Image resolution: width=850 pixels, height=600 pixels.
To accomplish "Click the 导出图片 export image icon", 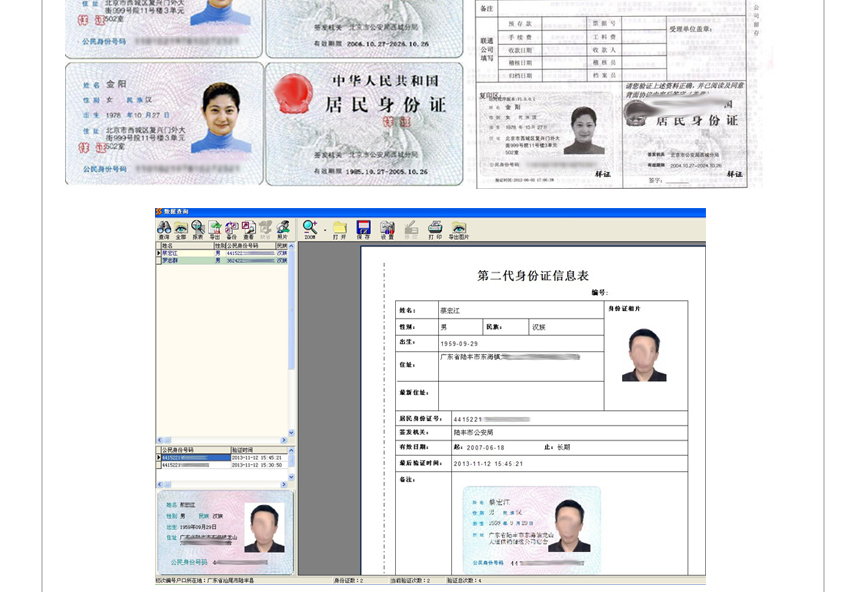I will (459, 229).
